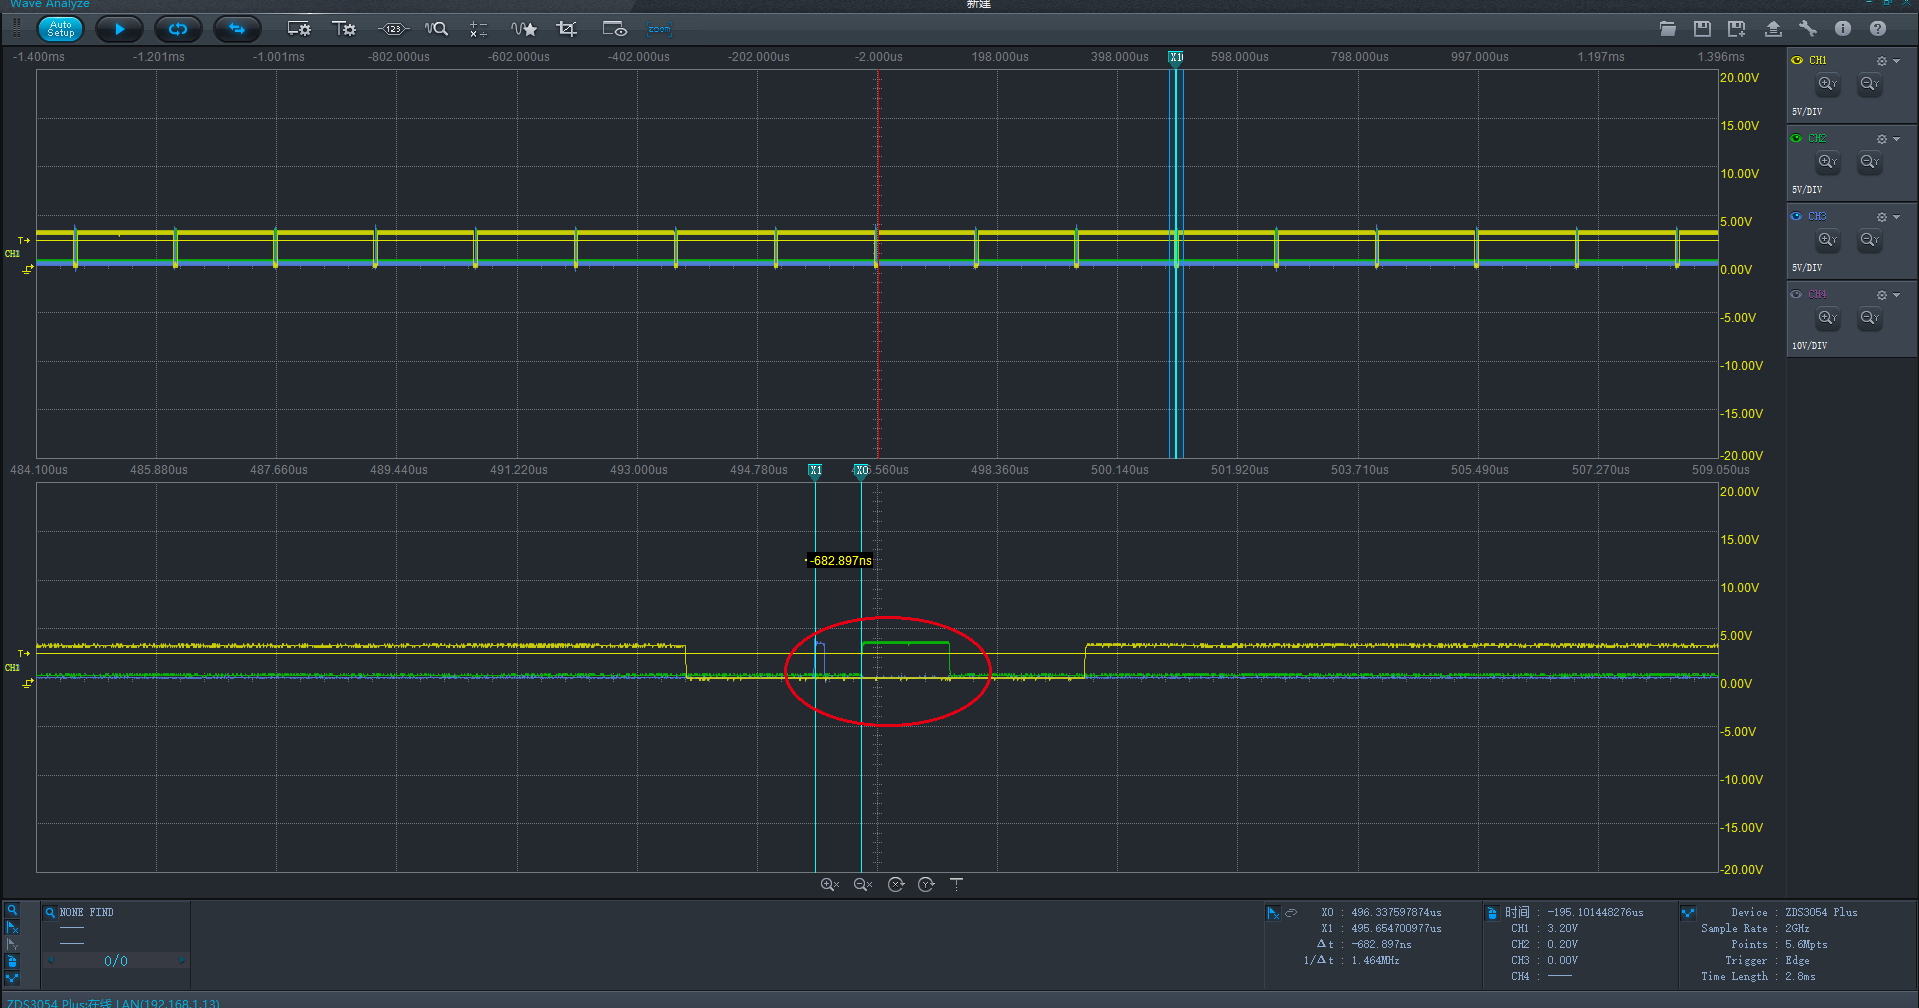Open the help question mark icon
This screenshot has height=1008, width=1919.
[1878, 29]
